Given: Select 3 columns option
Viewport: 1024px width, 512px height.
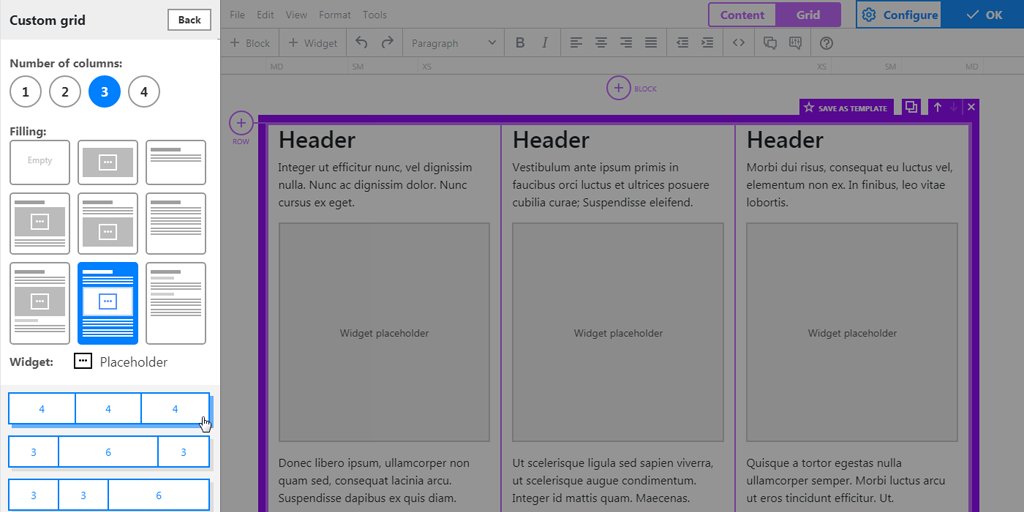Looking at the screenshot, I should (104, 91).
